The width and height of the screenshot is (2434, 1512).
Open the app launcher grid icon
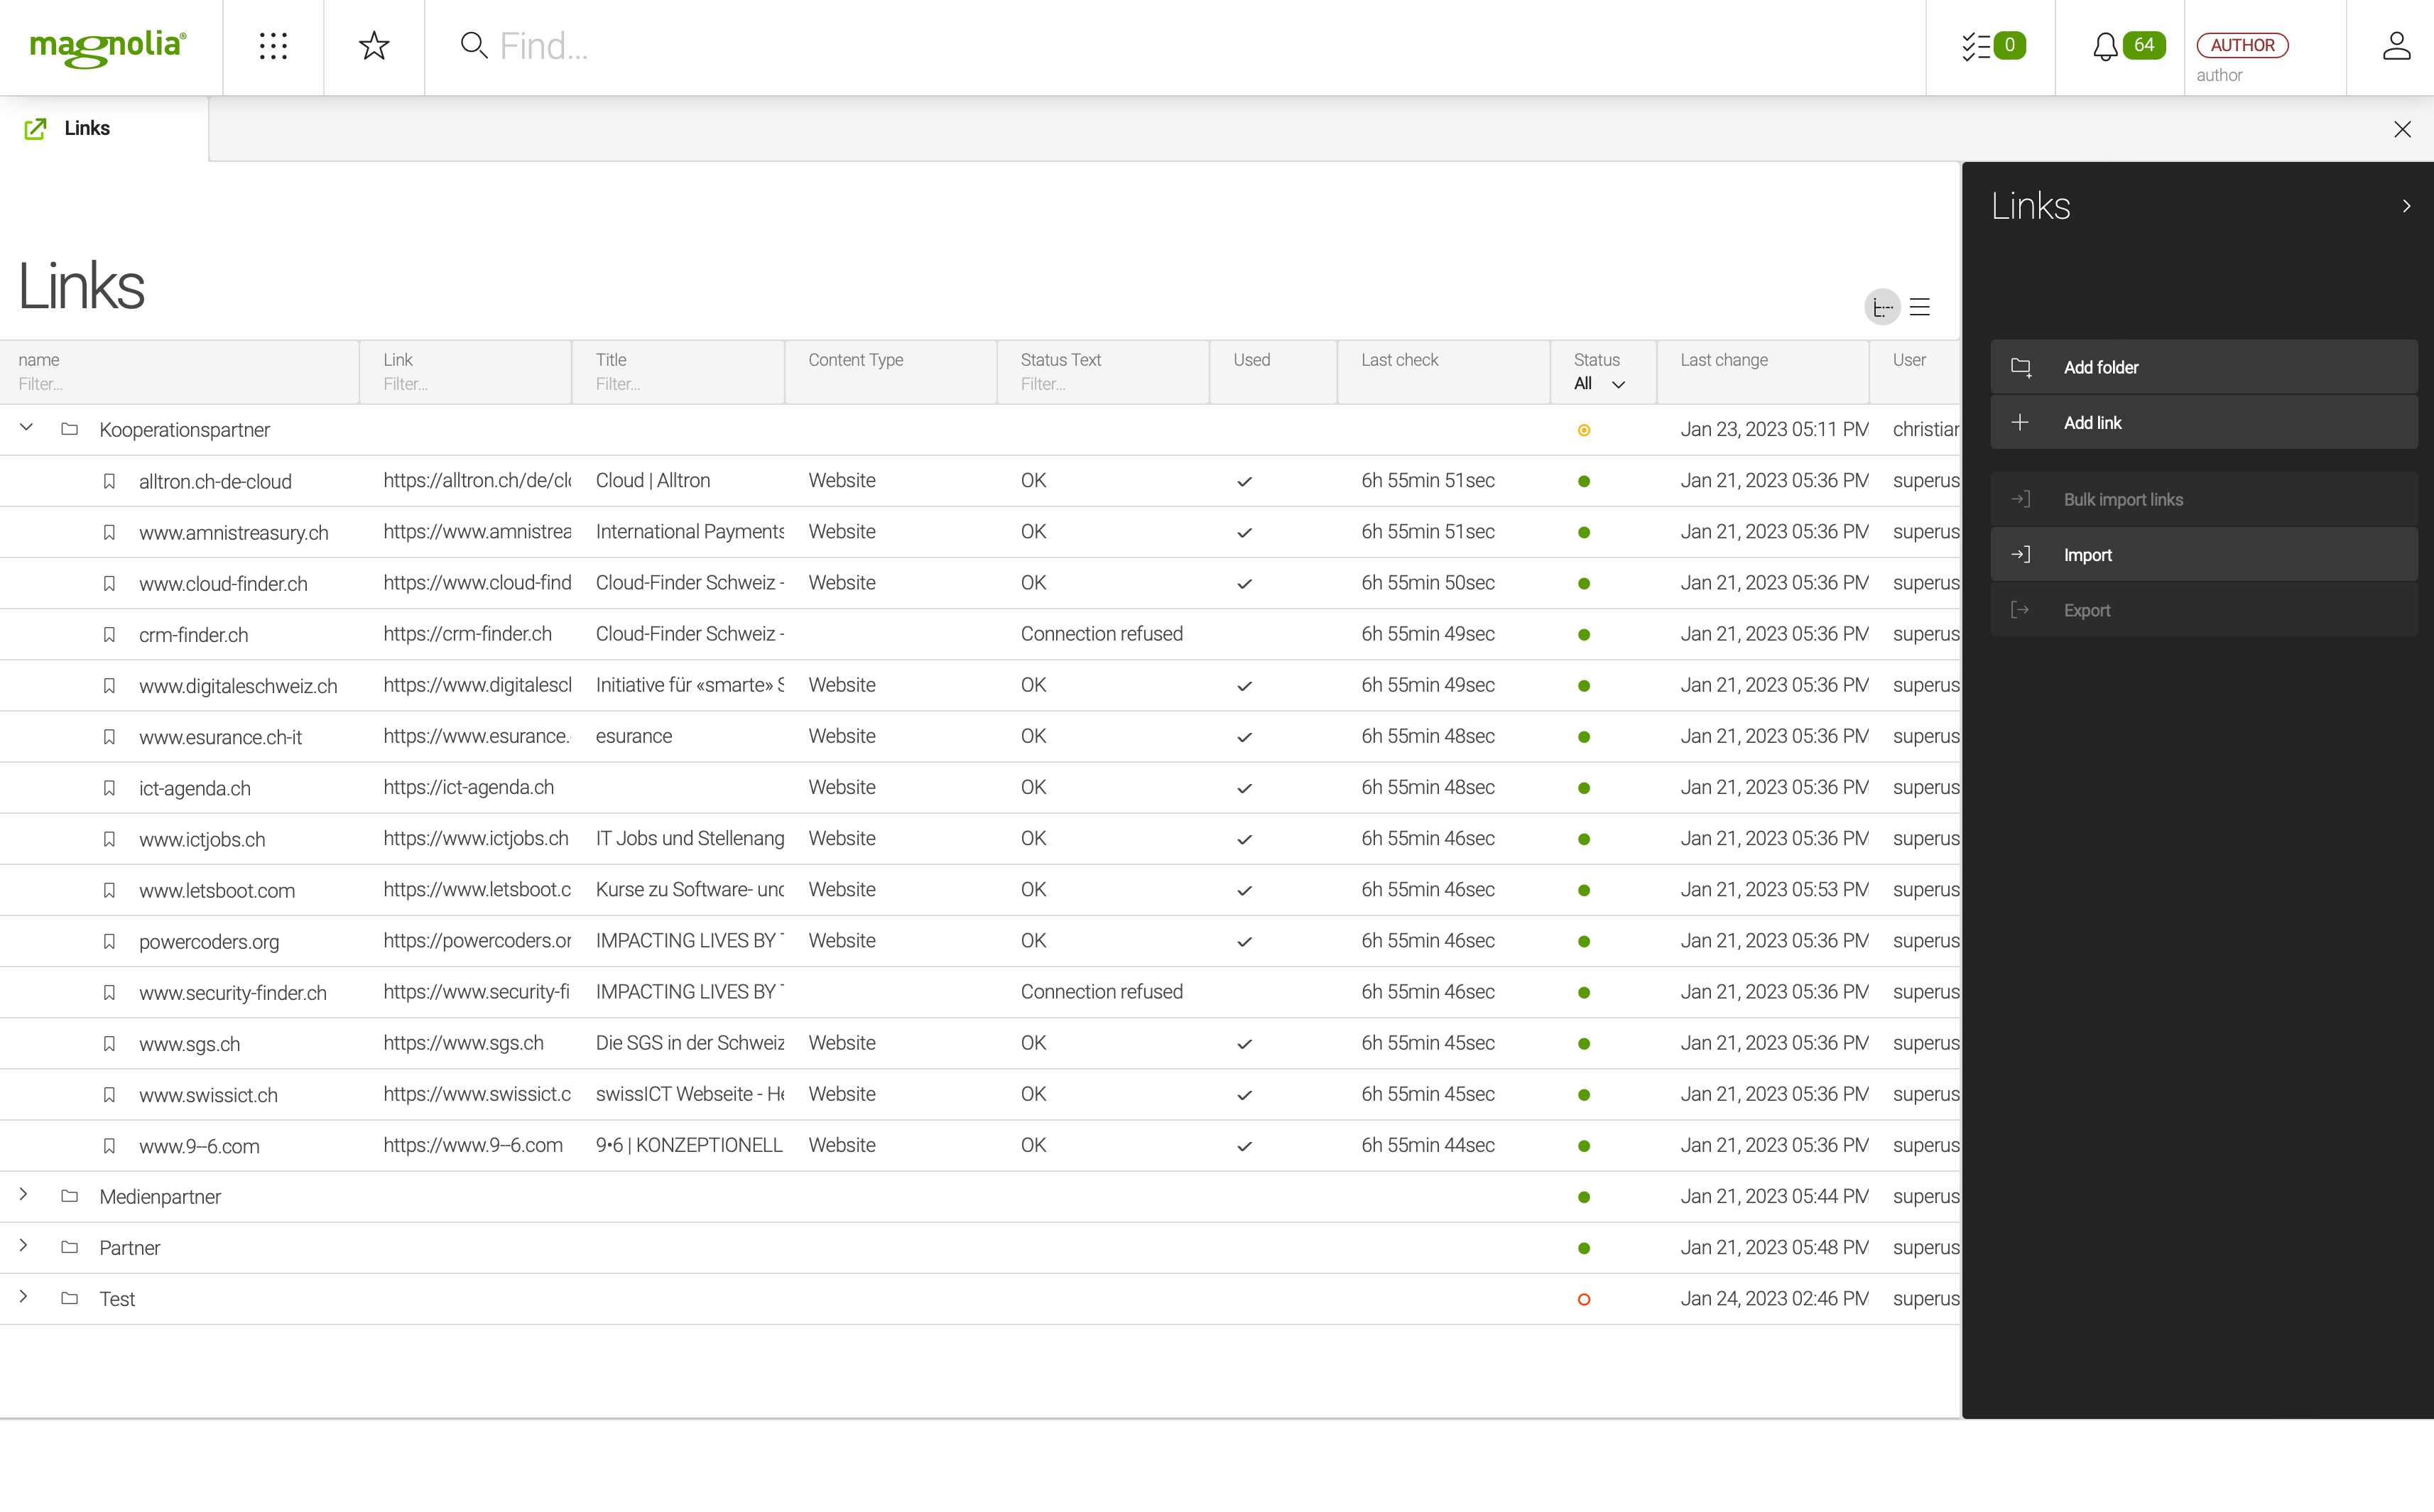(x=272, y=46)
